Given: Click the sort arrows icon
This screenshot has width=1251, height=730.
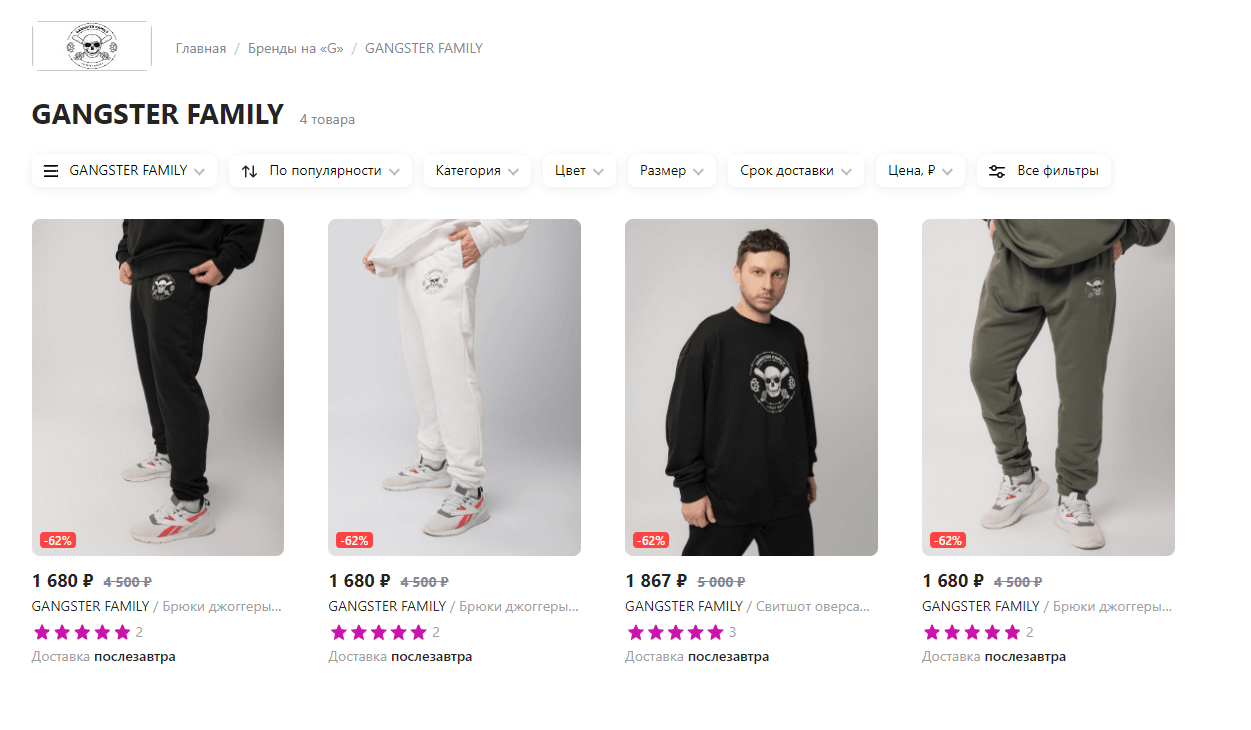Looking at the screenshot, I should [250, 171].
